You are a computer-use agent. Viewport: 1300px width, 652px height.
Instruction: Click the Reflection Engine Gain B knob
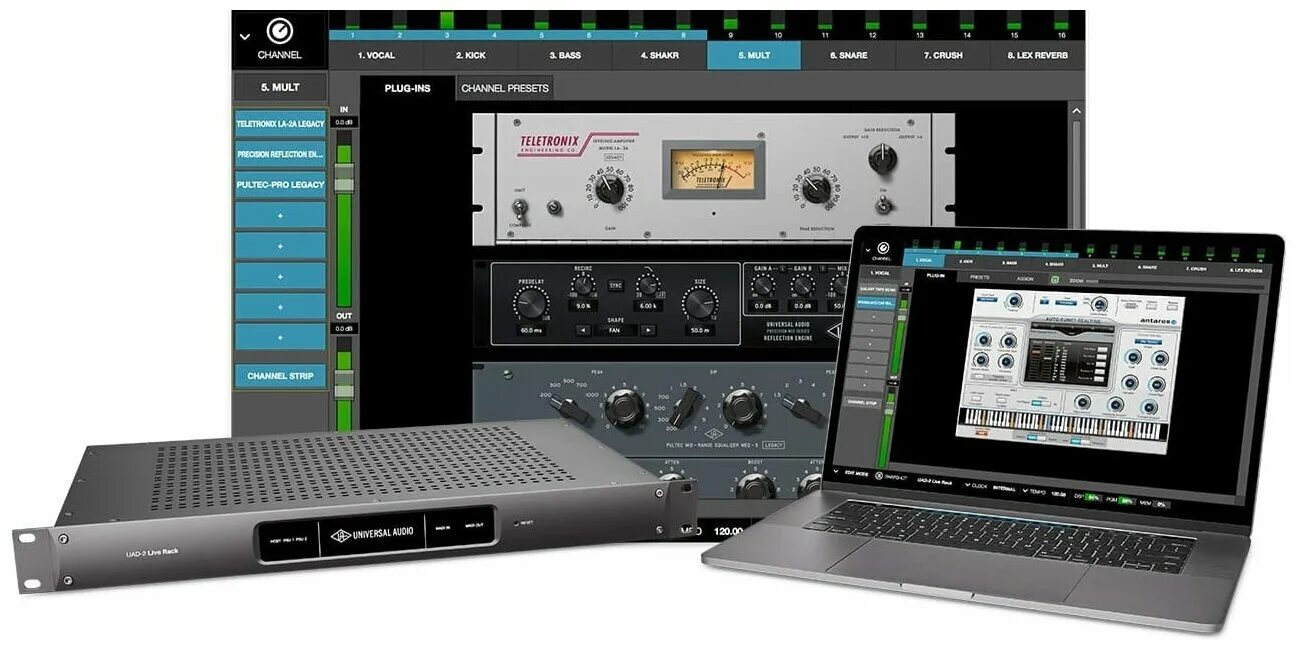point(803,285)
